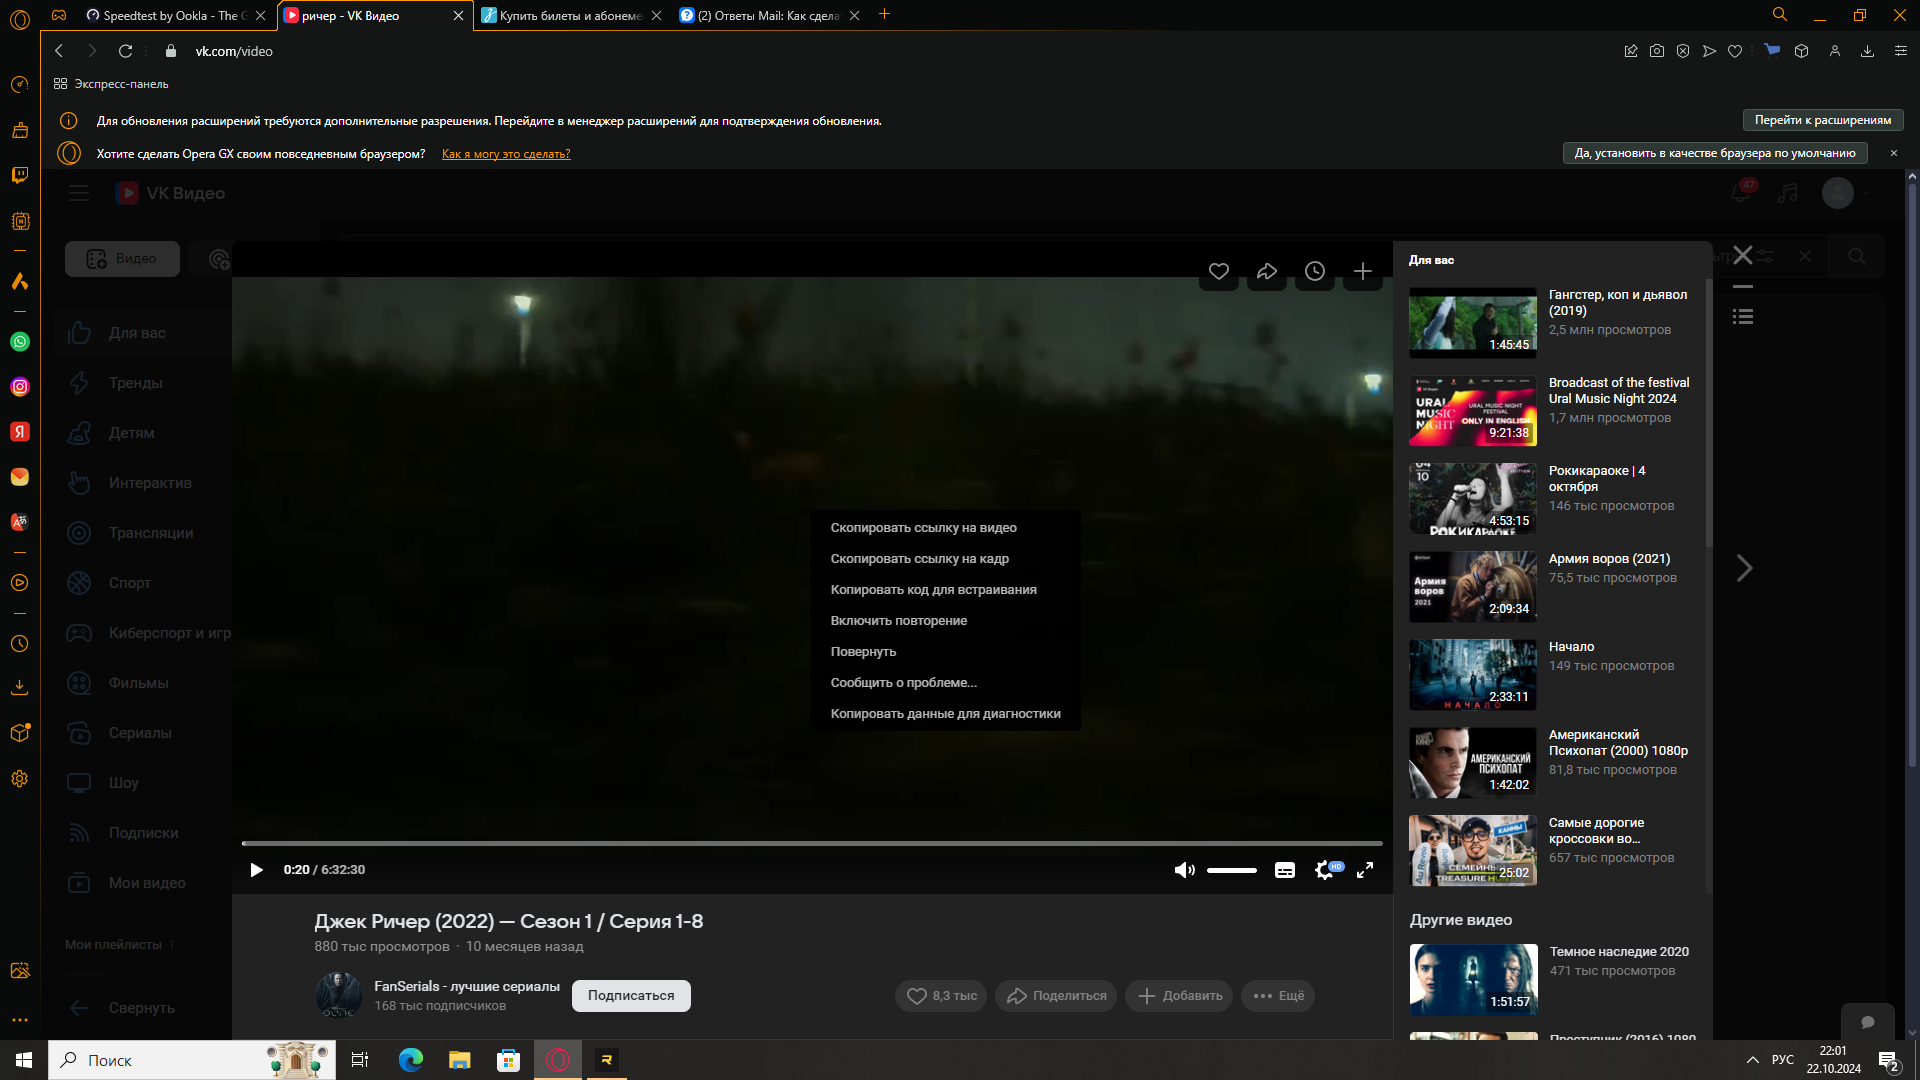Share the video with arrow icon above player
Image resolution: width=1920 pixels, height=1080 pixels.
[x=1267, y=271]
